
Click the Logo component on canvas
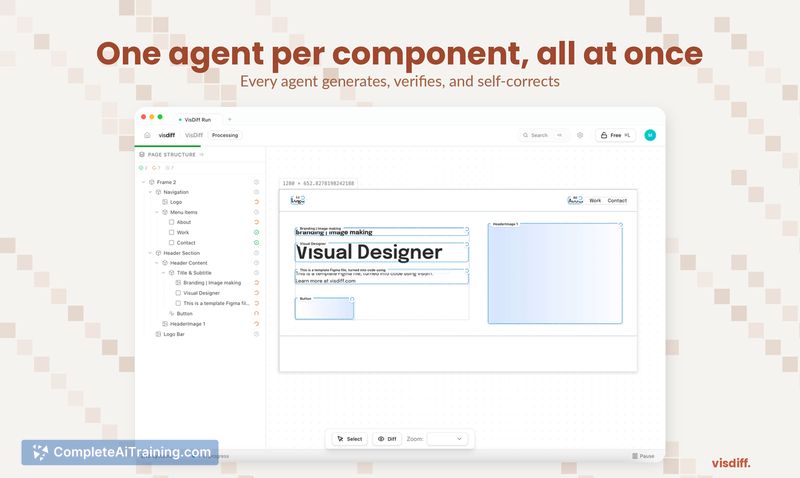pyautogui.click(x=297, y=200)
